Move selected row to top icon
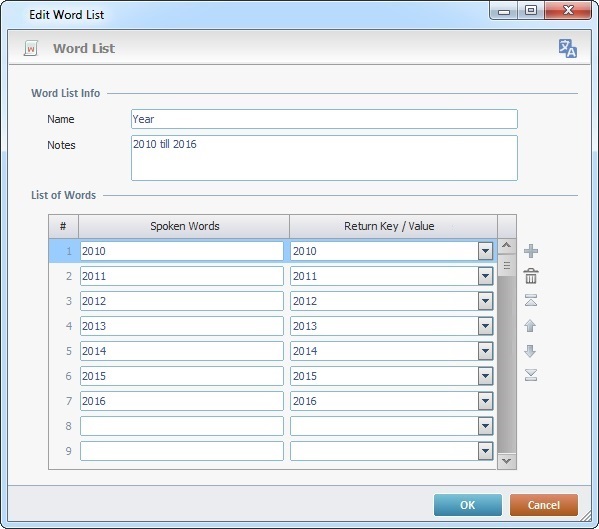Screen dimensions: 599x529 [531, 301]
